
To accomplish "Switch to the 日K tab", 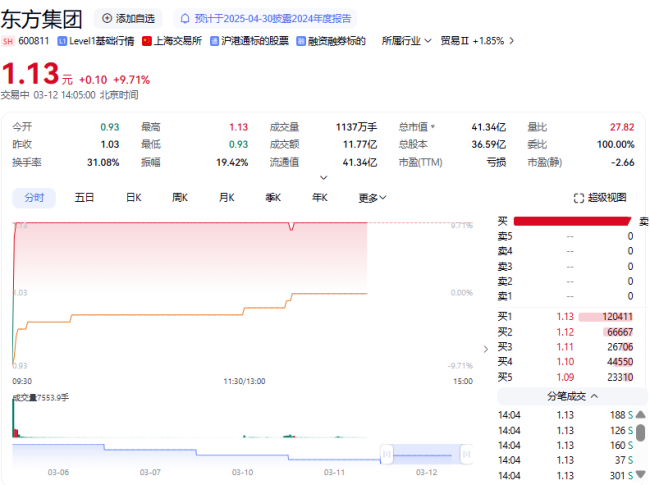I will tap(133, 198).
